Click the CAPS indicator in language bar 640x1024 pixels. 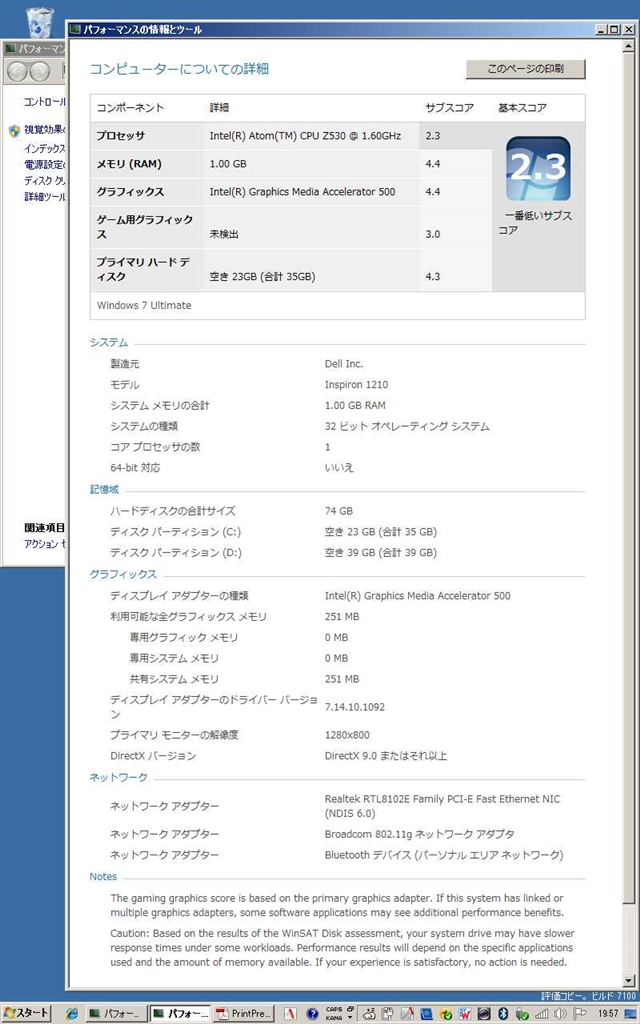click(334, 1009)
